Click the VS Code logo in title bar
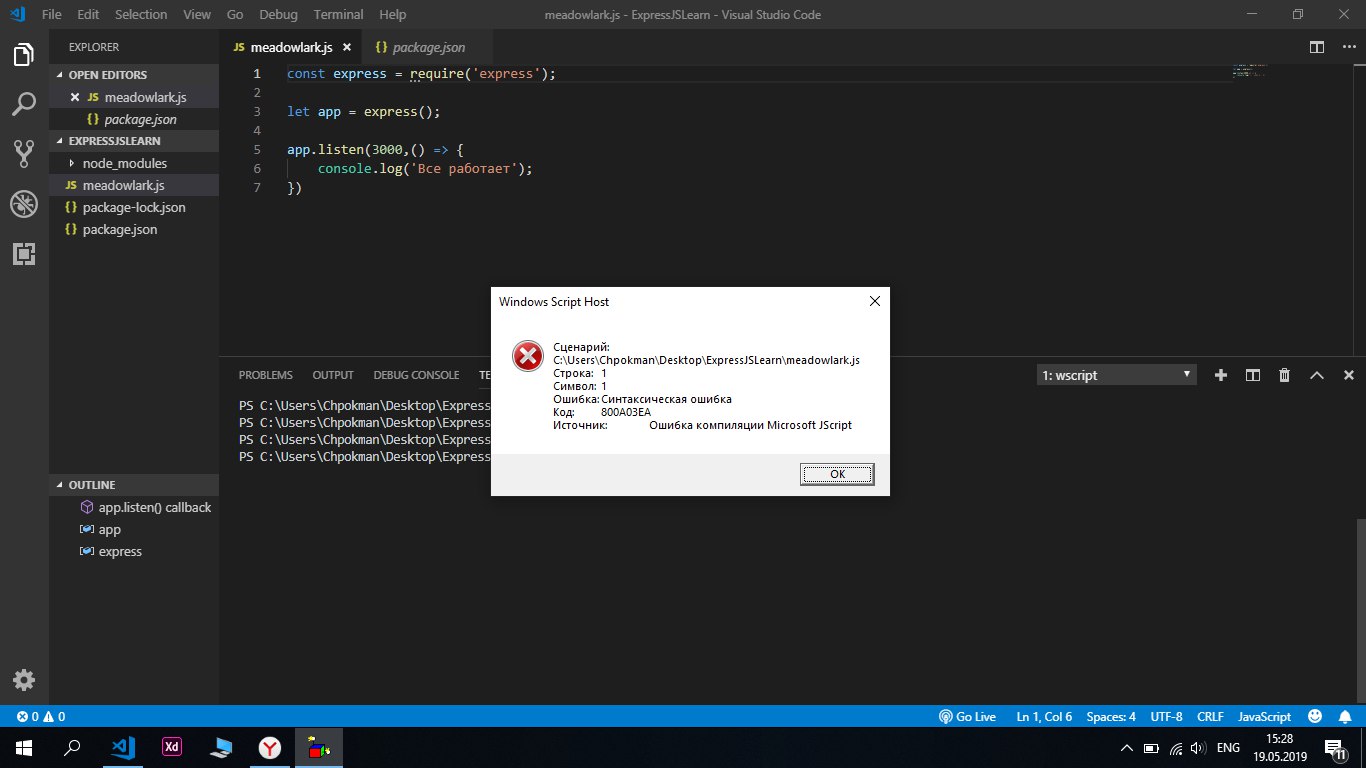Screen dimensions: 1366x768 [17, 14]
